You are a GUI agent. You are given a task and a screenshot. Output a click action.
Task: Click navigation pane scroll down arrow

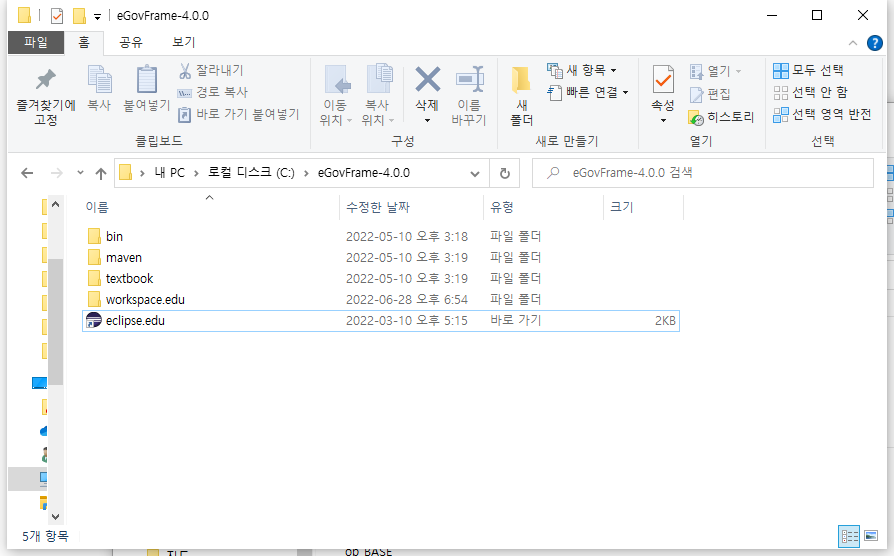[x=55, y=517]
